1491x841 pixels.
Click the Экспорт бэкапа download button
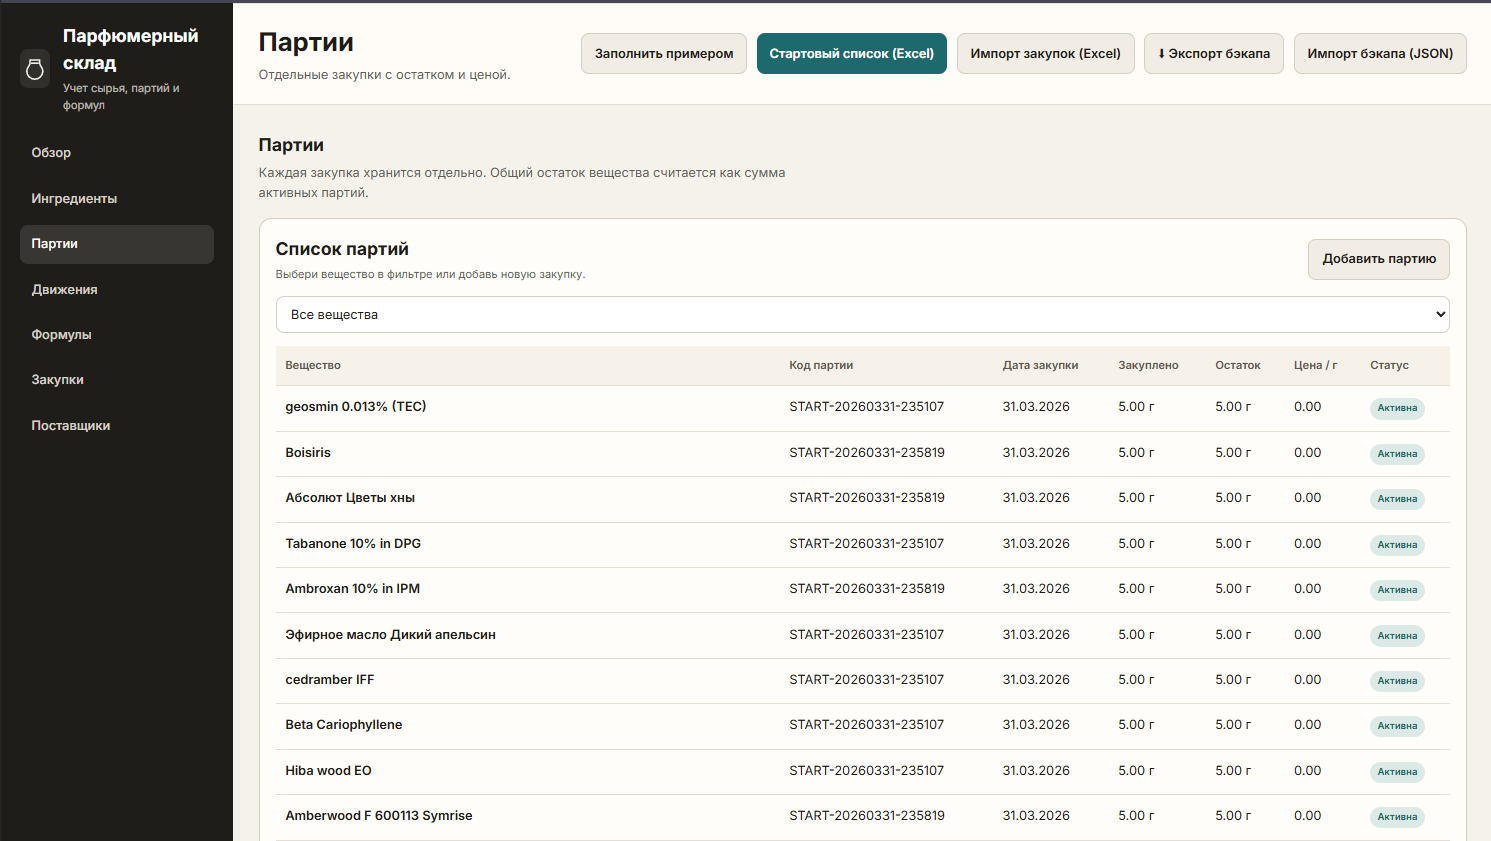[x=1213, y=54]
